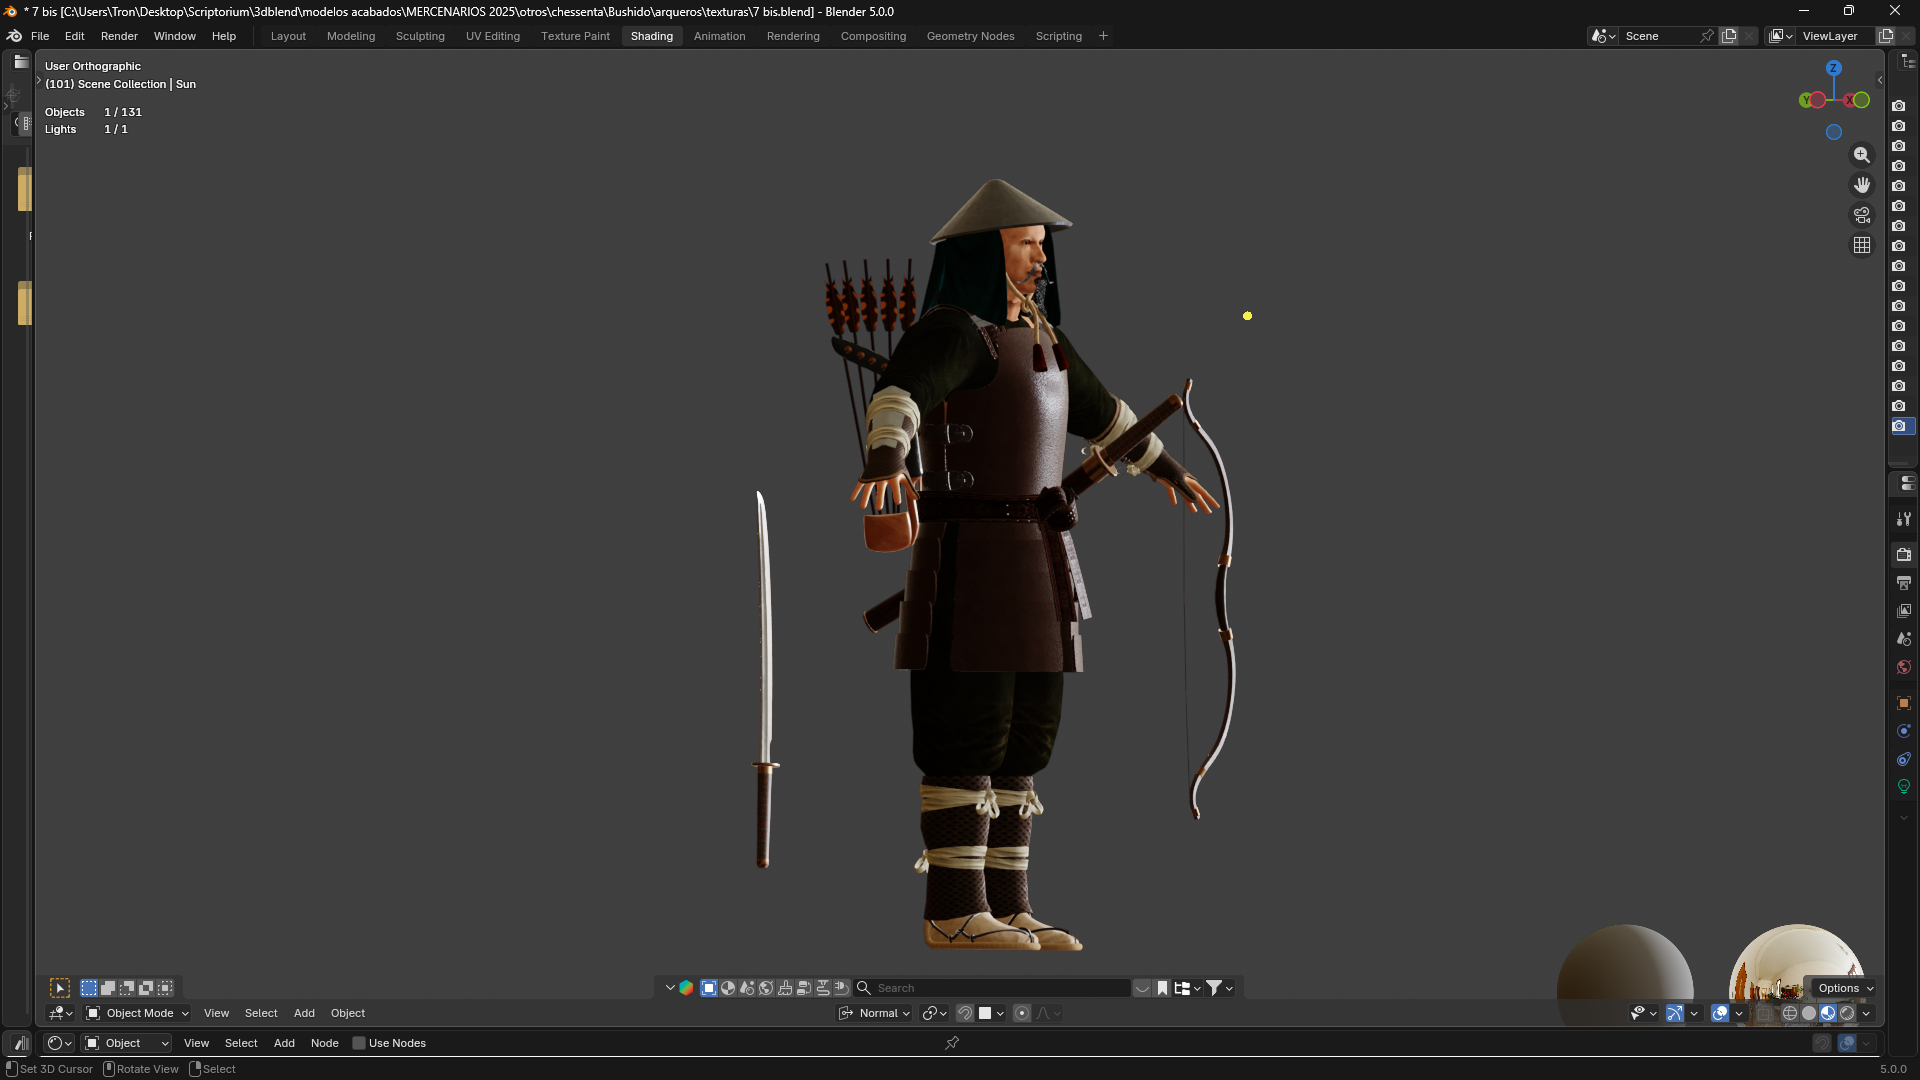
Task: Switch orthographic/perspective with the grid icon
Action: (1861, 245)
